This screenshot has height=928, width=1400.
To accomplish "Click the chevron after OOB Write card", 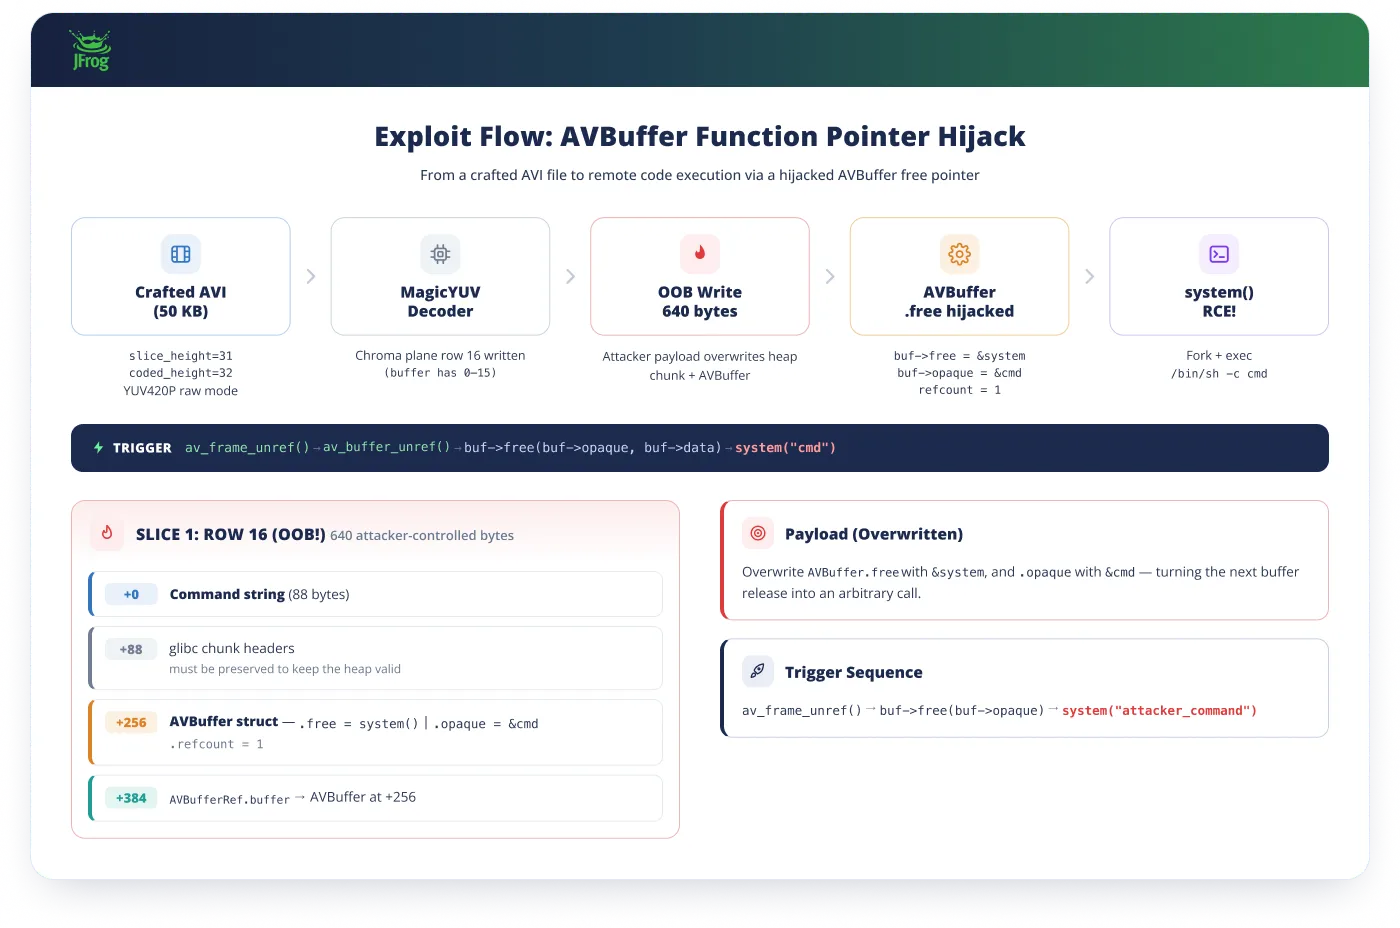I will pyautogui.click(x=830, y=276).
